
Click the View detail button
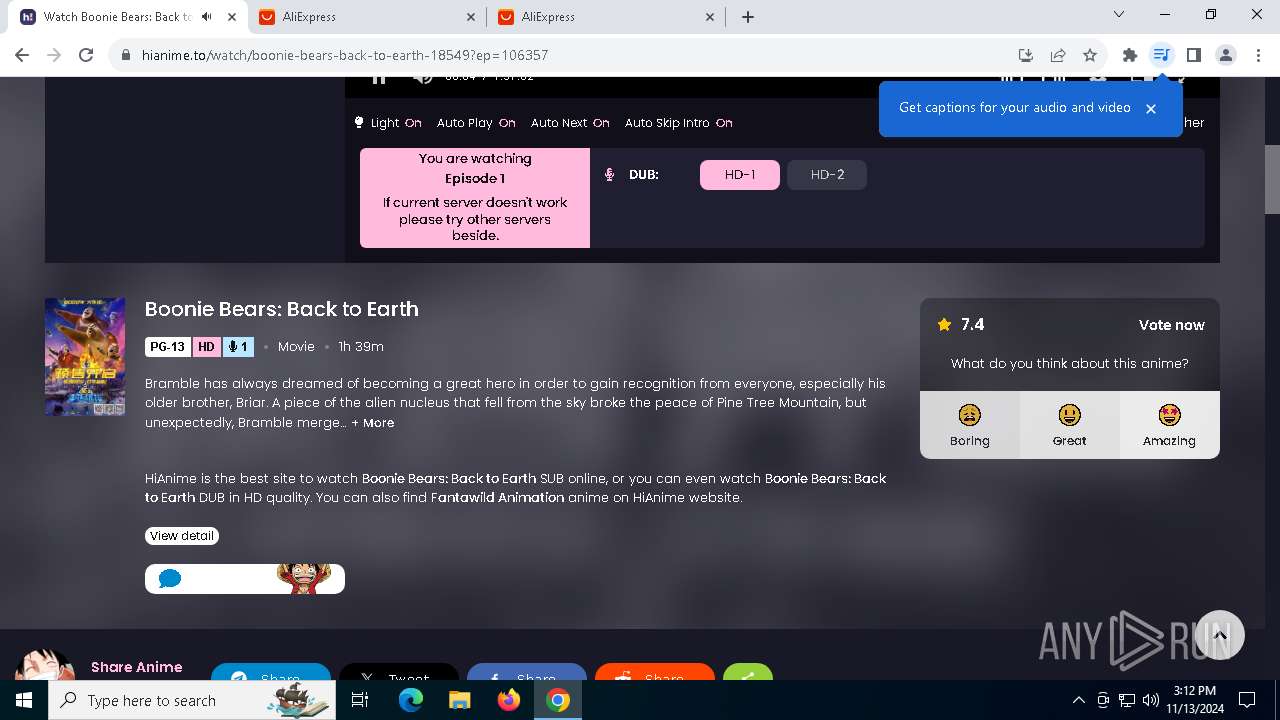tap(181, 536)
